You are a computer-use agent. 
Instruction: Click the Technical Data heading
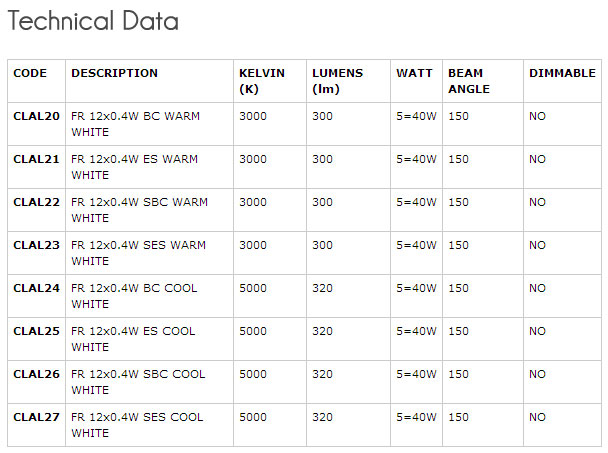pos(94,21)
